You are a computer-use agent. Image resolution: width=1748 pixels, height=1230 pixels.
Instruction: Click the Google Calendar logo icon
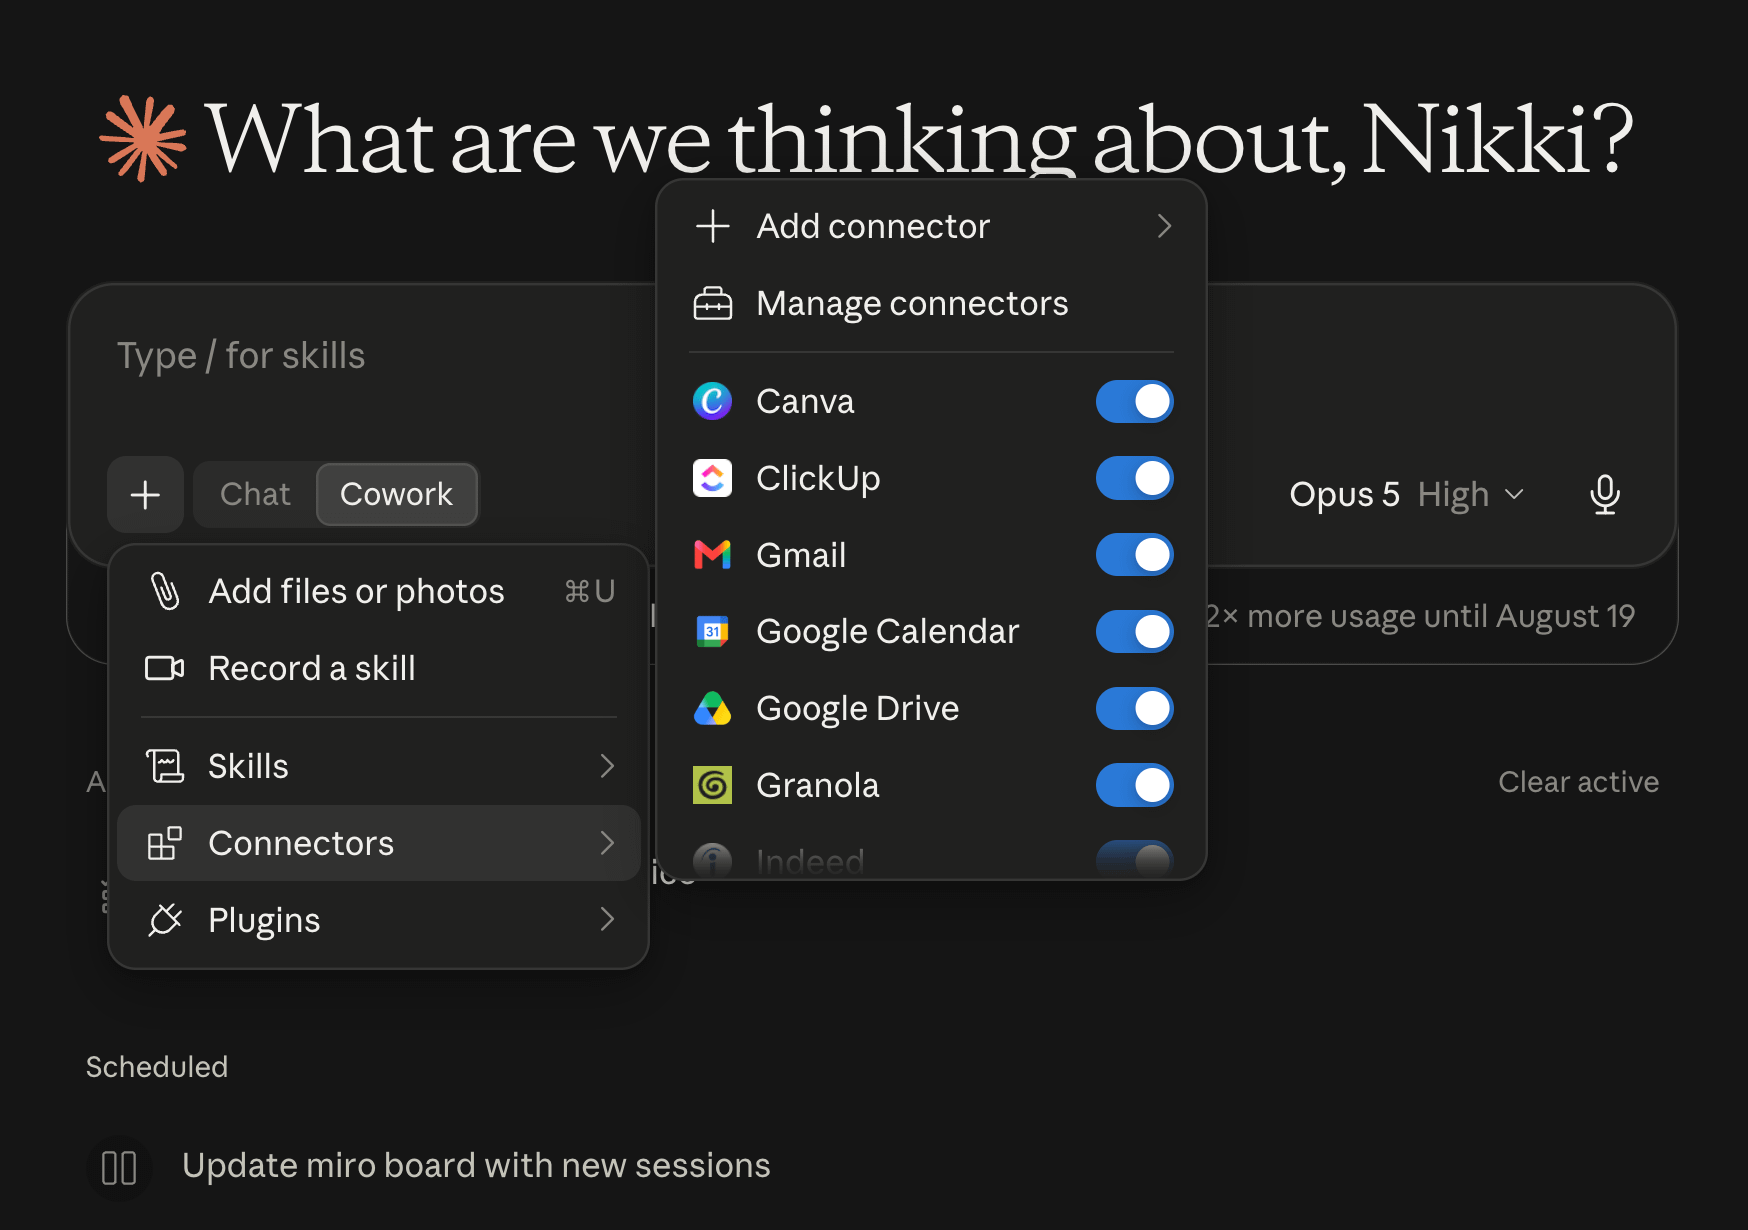[713, 631]
